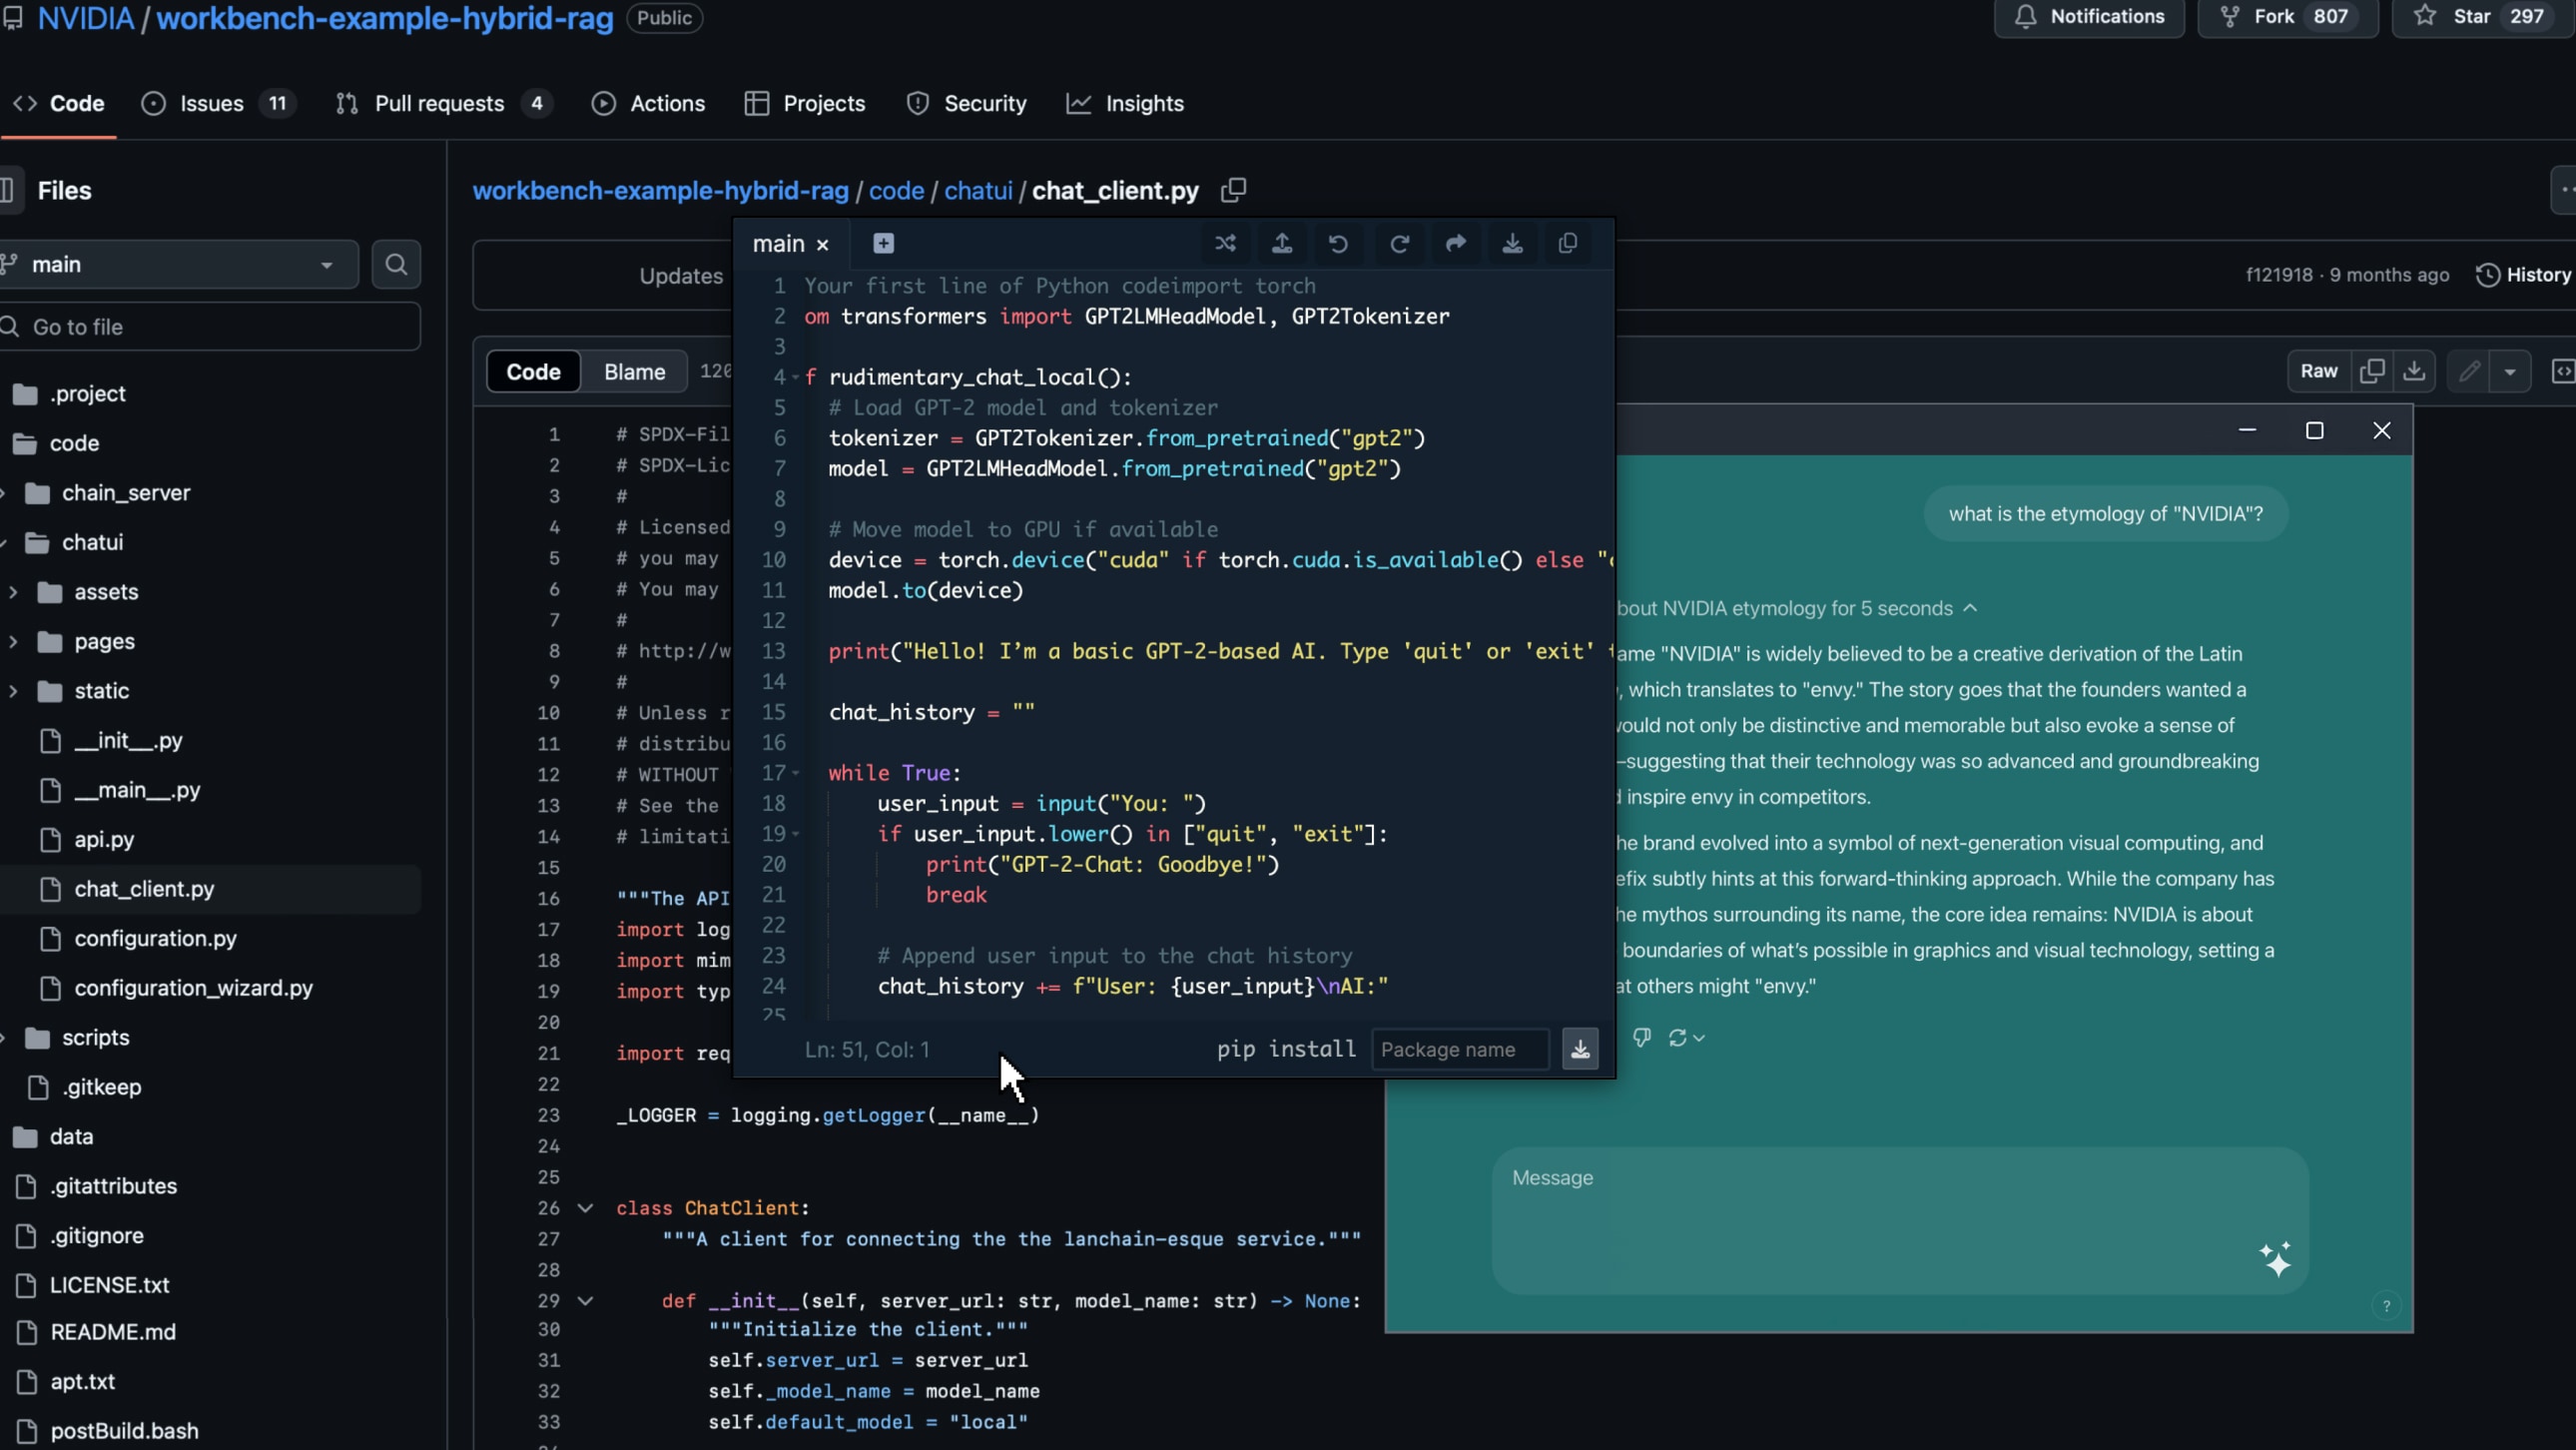Copy file path next to chat_client.py
2576x1450 pixels.
pos(1234,190)
